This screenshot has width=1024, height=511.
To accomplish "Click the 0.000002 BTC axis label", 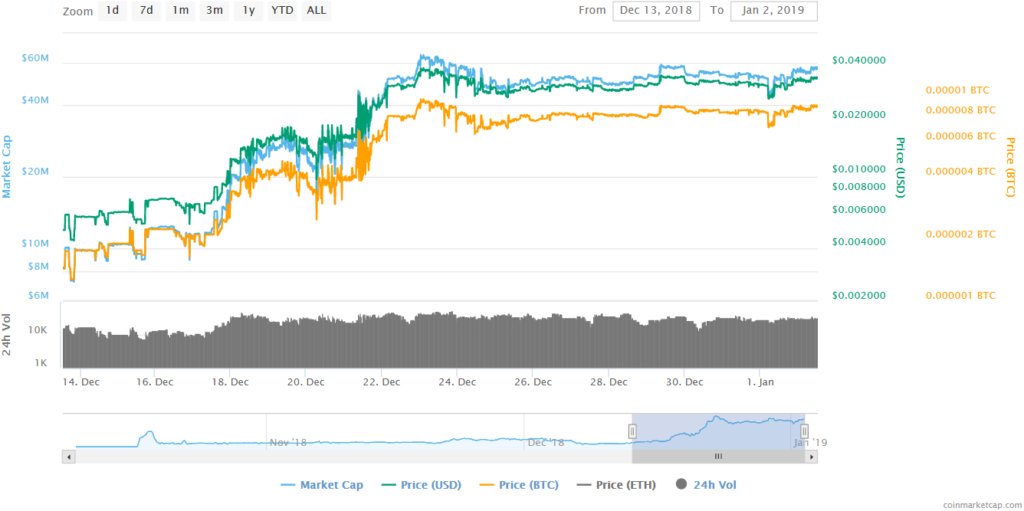I will 961,234.
